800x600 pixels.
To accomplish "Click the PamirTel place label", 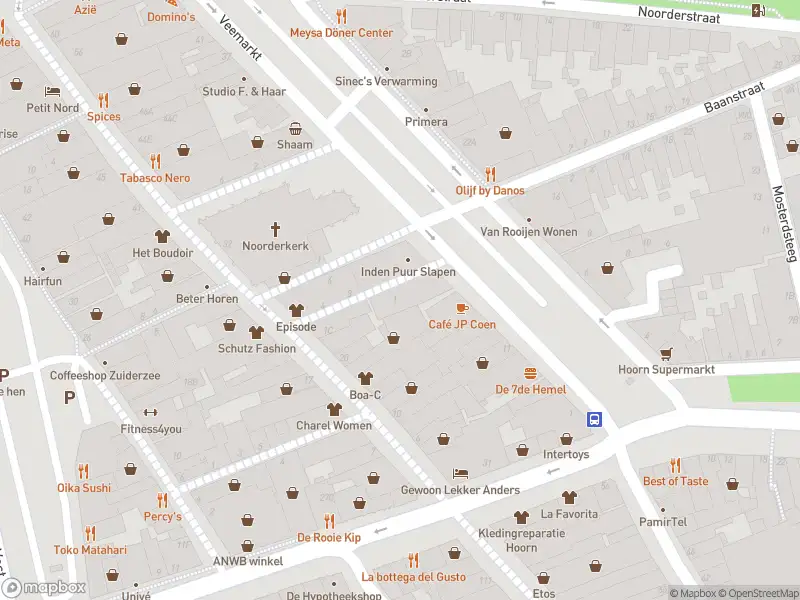I will coord(663,522).
